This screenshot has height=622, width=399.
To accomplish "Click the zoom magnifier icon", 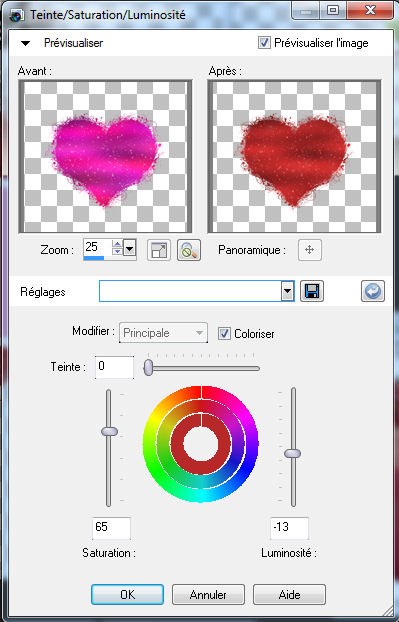I will click(x=189, y=250).
